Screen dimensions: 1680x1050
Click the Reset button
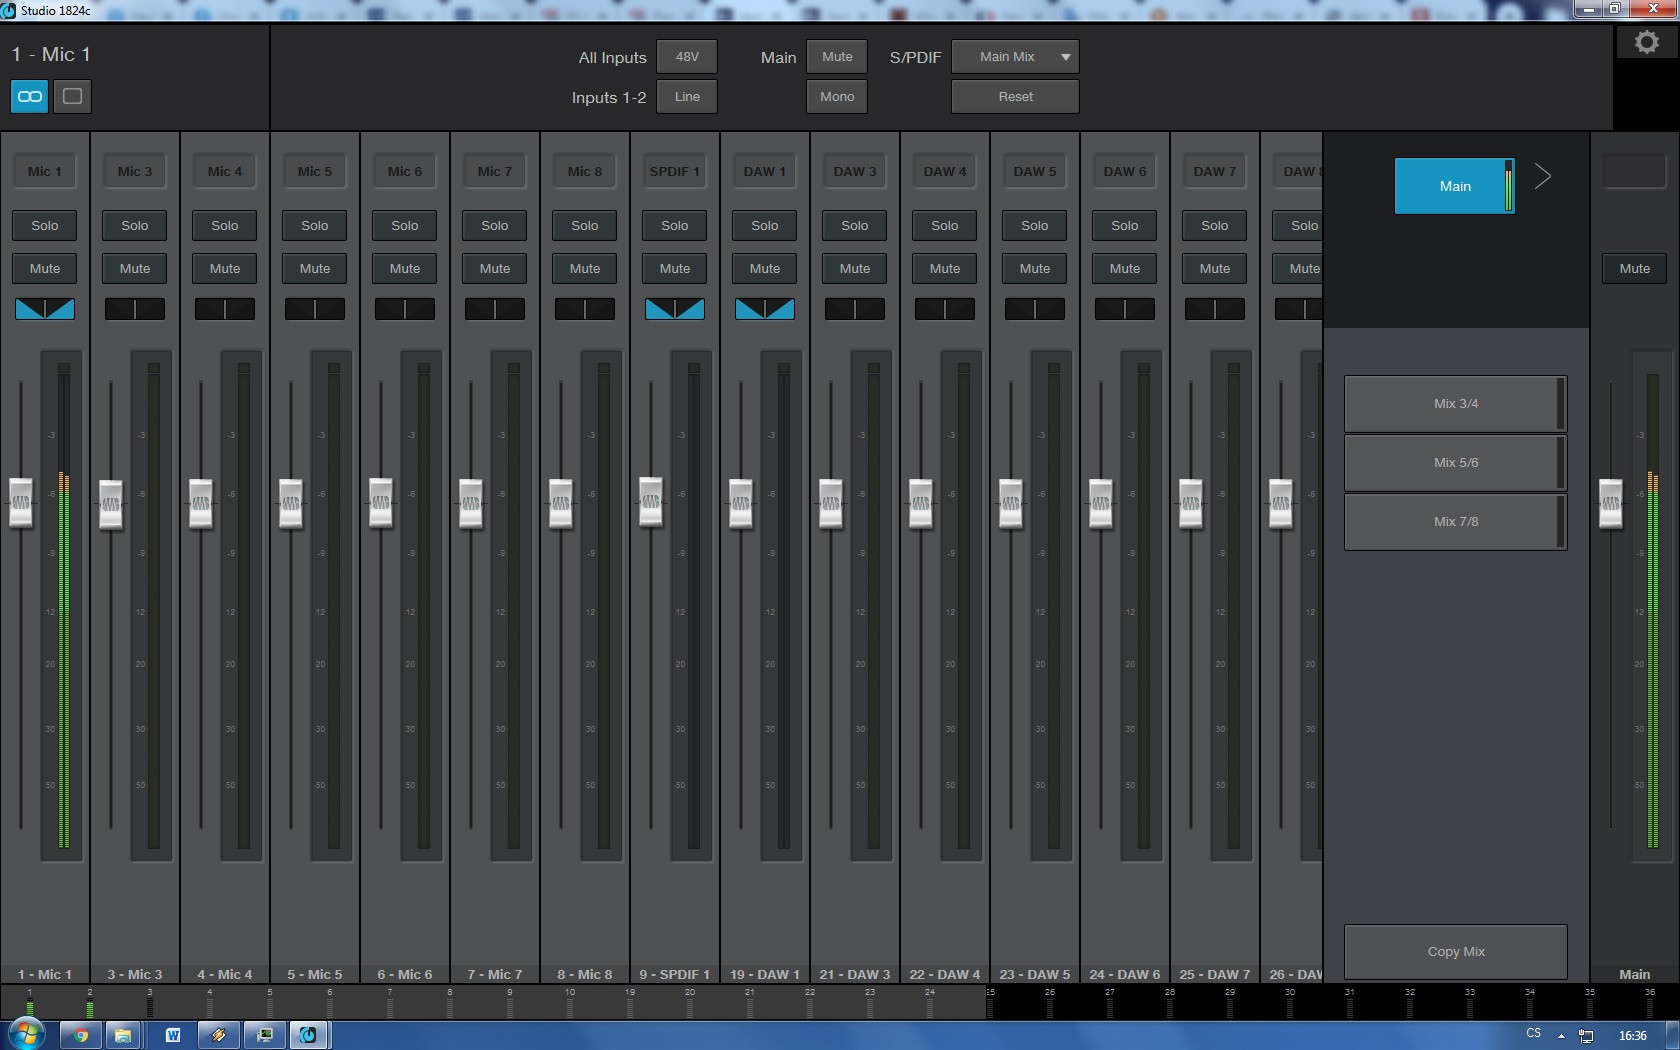1015,97
